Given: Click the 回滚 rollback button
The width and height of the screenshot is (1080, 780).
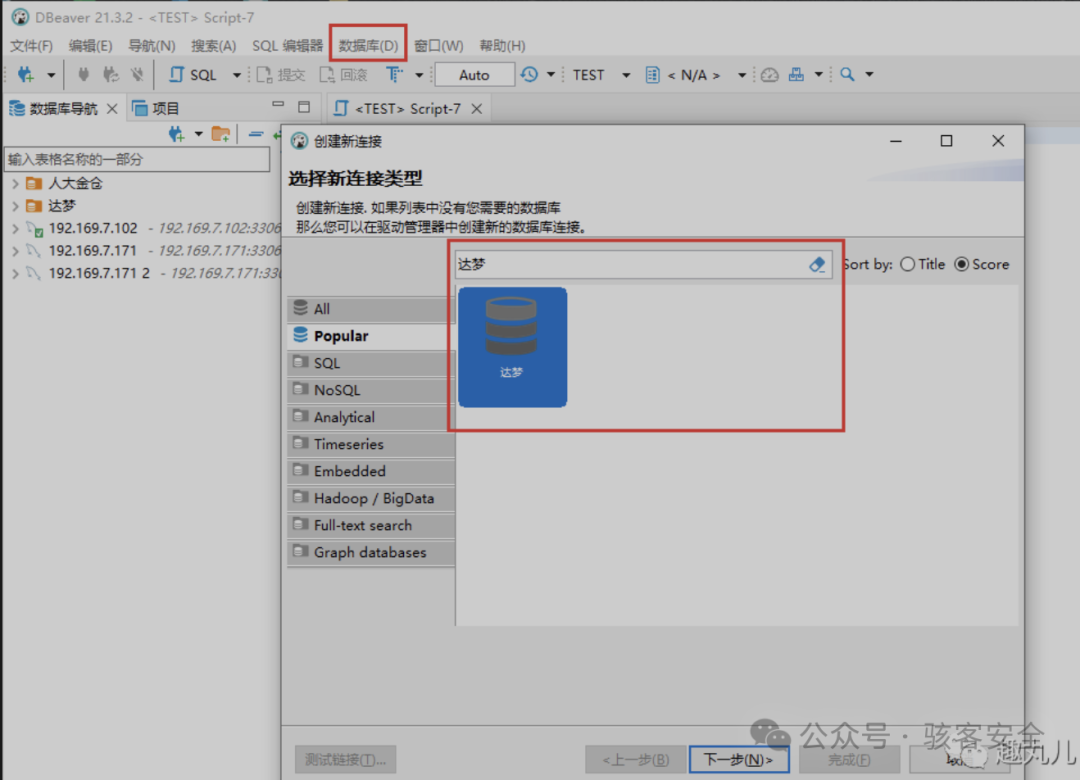Looking at the screenshot, I should coord(344,74).
